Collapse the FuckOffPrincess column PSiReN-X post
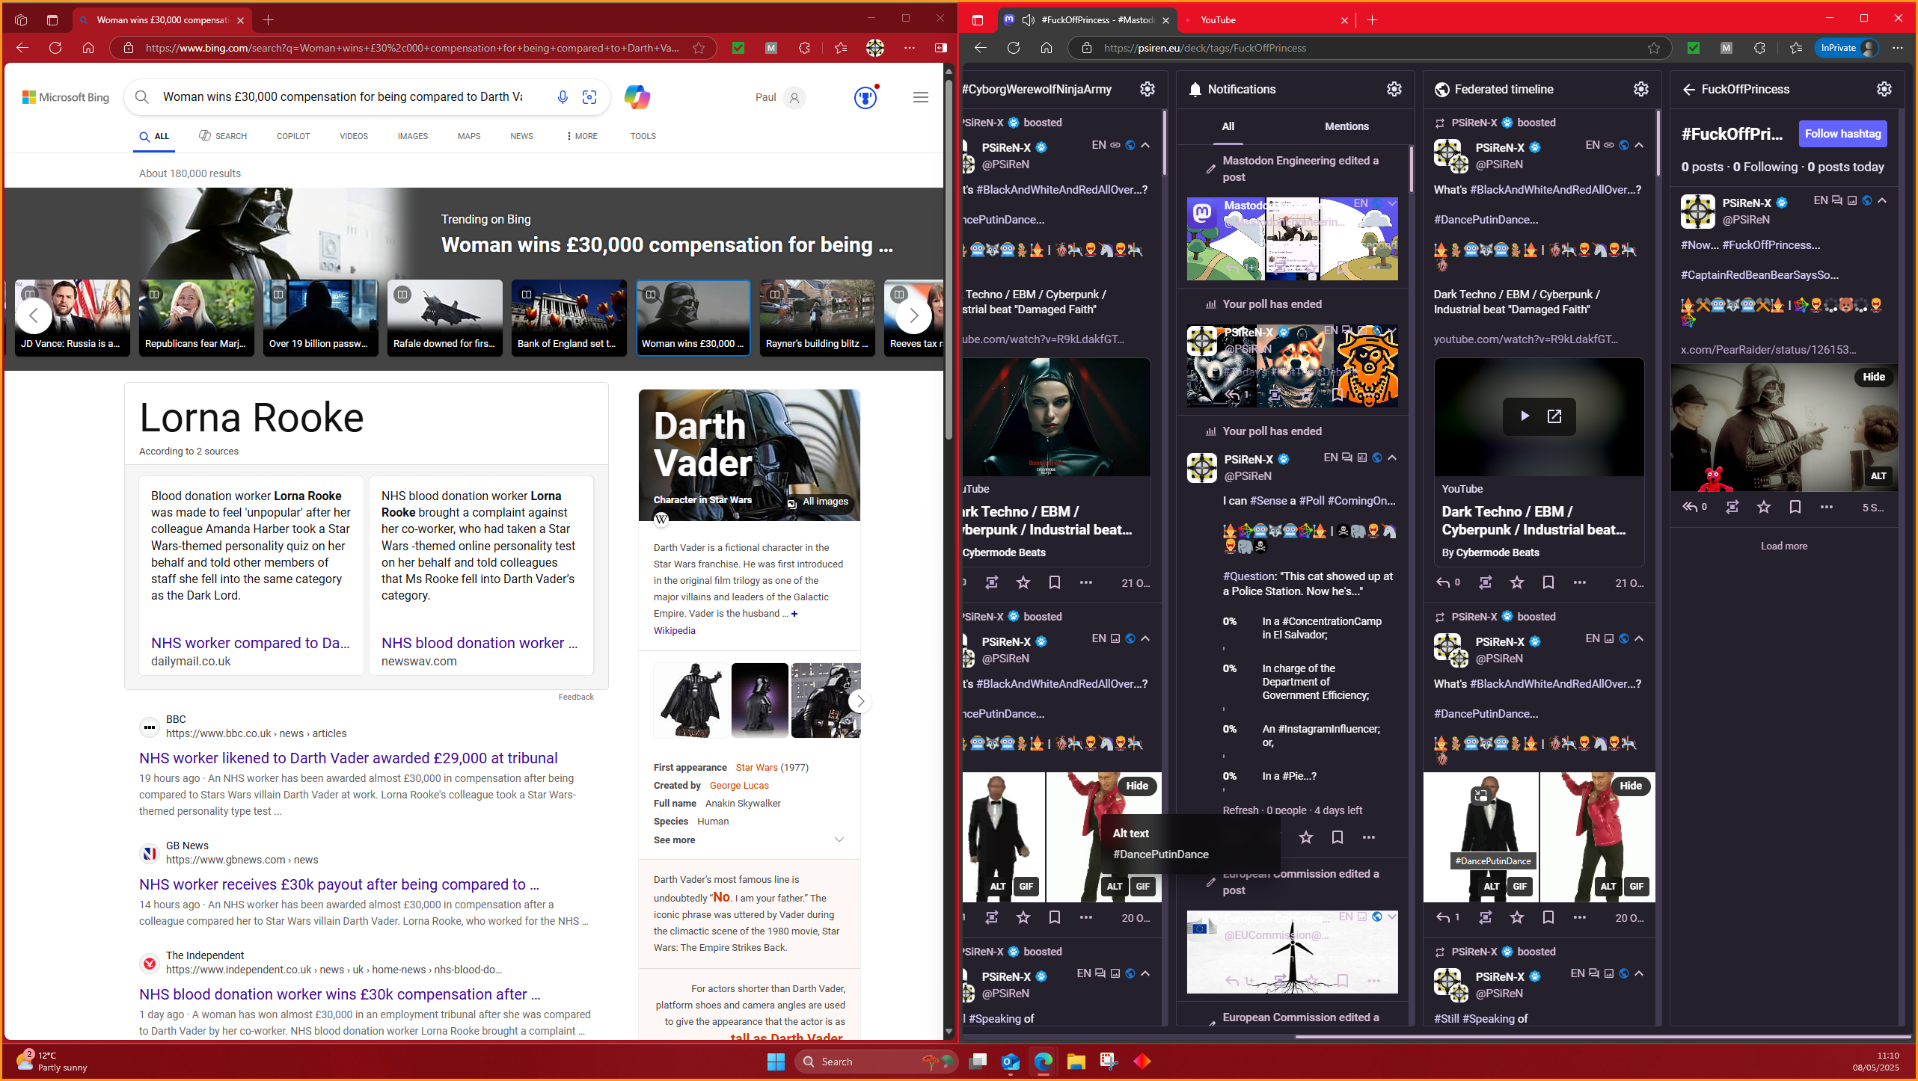This screenshot has height=1081, width=1918. tap(1882, 201)
